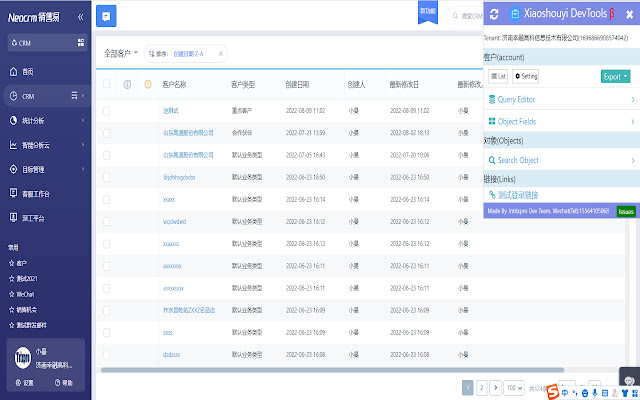Viewport: 640px width, 400px height.
Task: Open customer dsdsssx link
Action: tap(171, 355)
